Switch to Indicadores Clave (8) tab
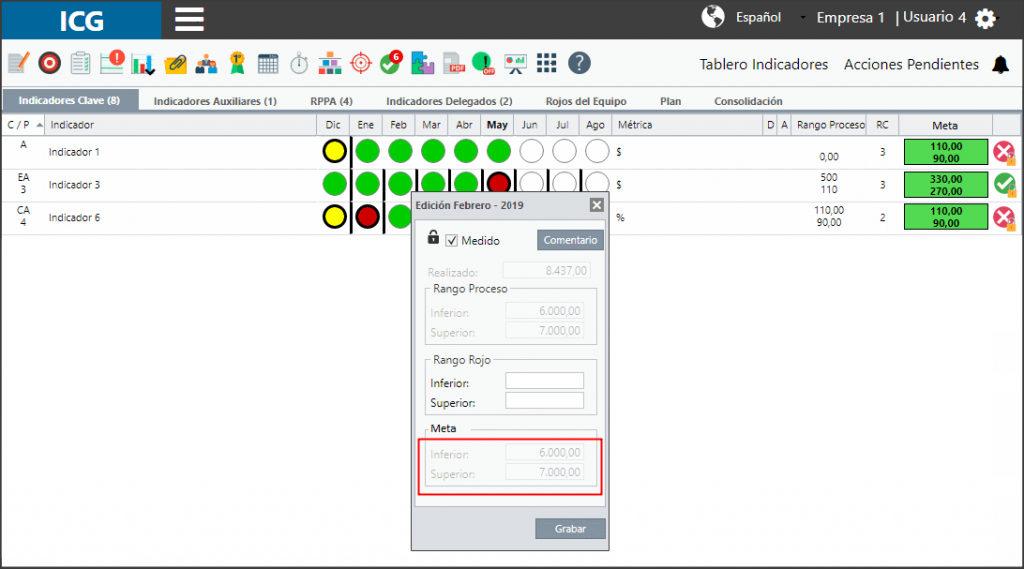The image size is (1024, 569). [69, 101]
